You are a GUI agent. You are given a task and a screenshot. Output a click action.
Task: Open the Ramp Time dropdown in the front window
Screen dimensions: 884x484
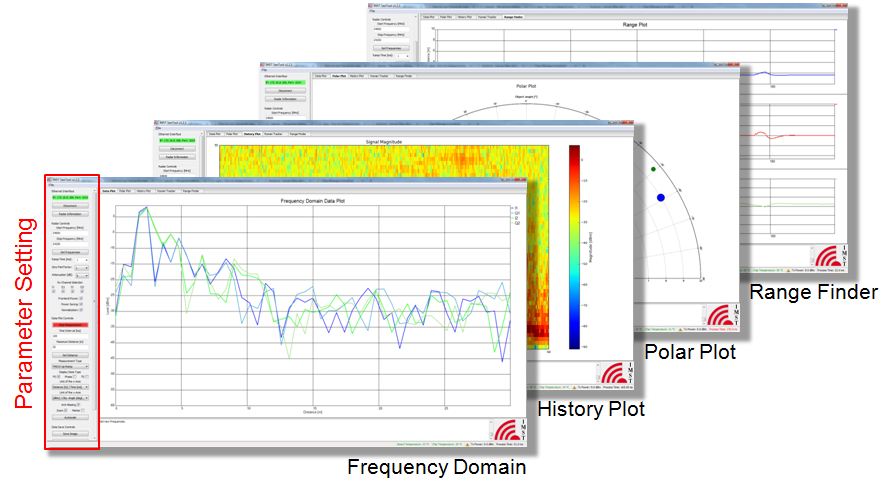coord(82,260)
